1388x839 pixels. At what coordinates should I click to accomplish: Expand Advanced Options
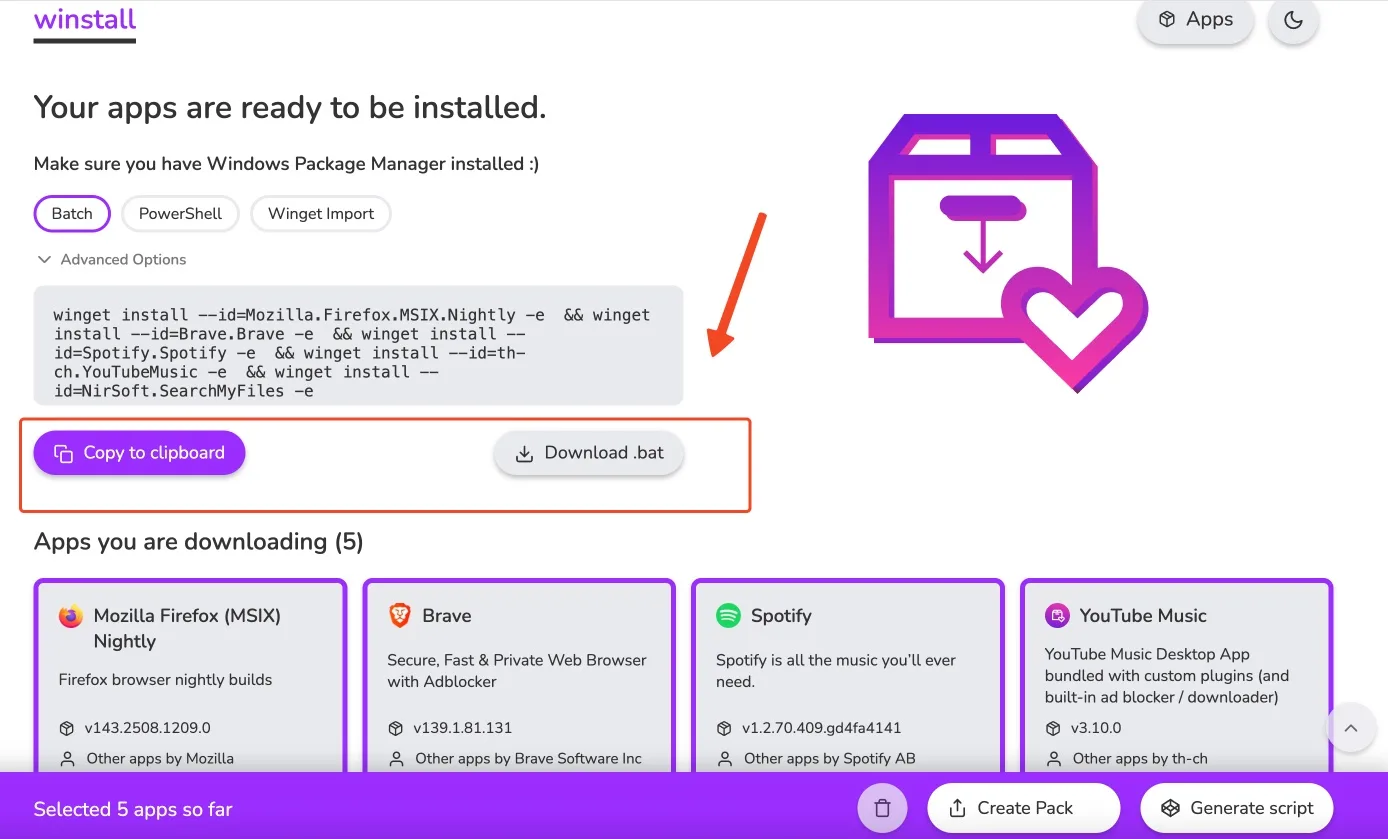(x=111, y=259)
